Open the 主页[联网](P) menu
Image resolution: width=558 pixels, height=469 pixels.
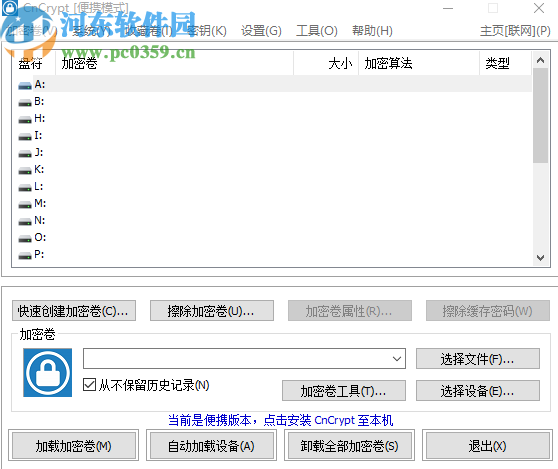click(x=515, y=31)
